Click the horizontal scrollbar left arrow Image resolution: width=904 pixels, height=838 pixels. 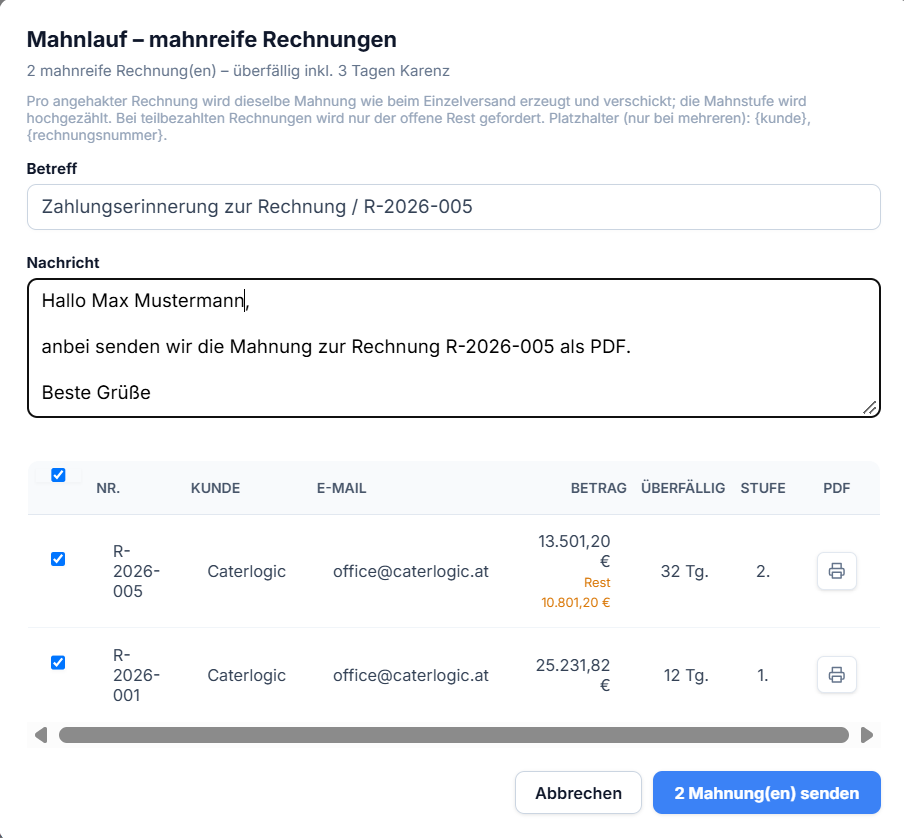tap(41, 735)
